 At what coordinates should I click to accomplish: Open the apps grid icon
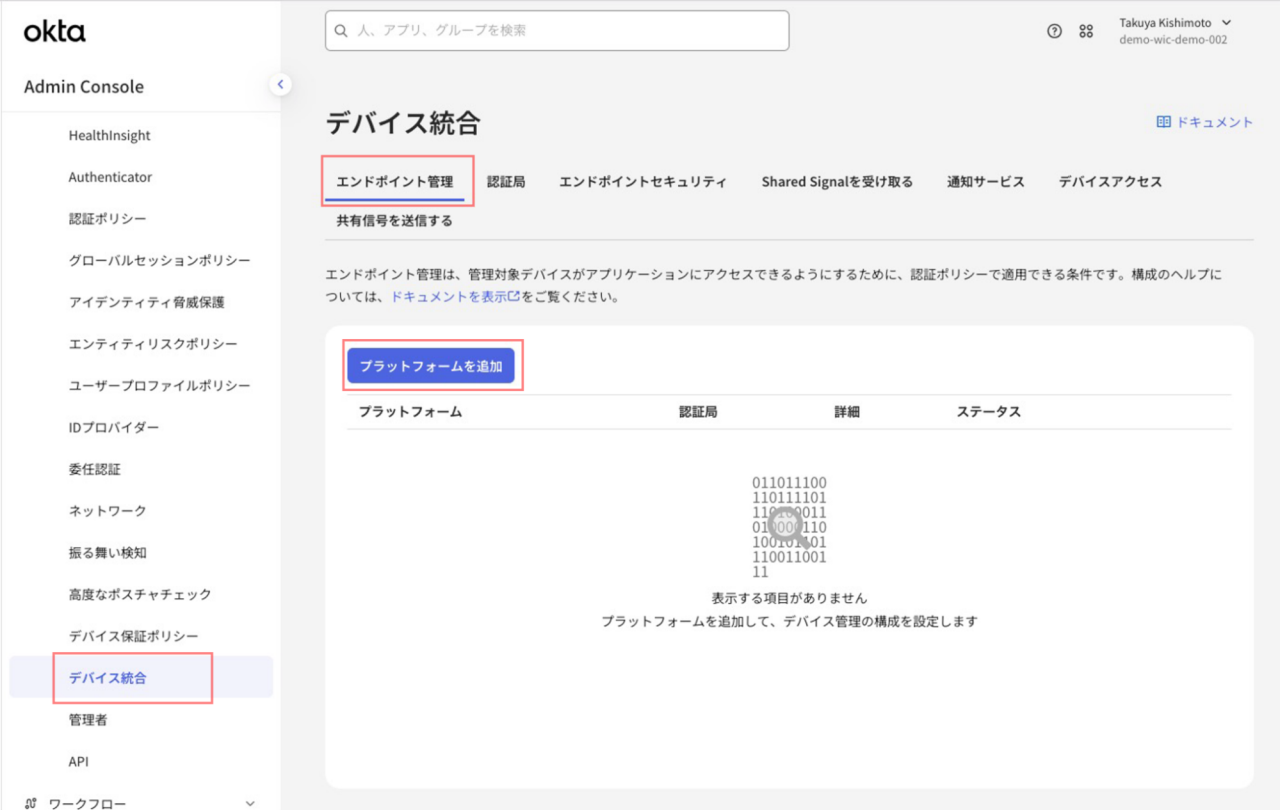(x=1086, y=31)
